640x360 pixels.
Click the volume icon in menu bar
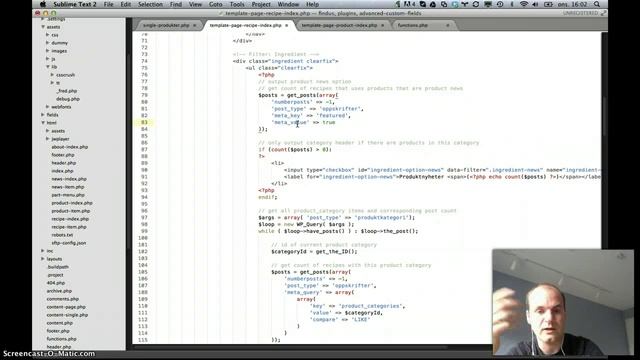(x=535, y=4)
